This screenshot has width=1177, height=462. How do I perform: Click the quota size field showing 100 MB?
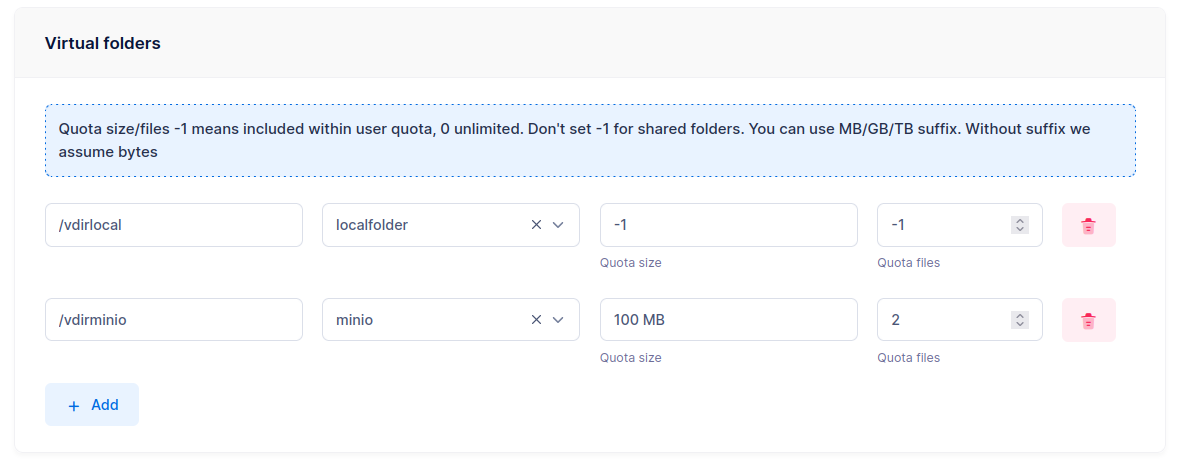[x=728, y=320]
